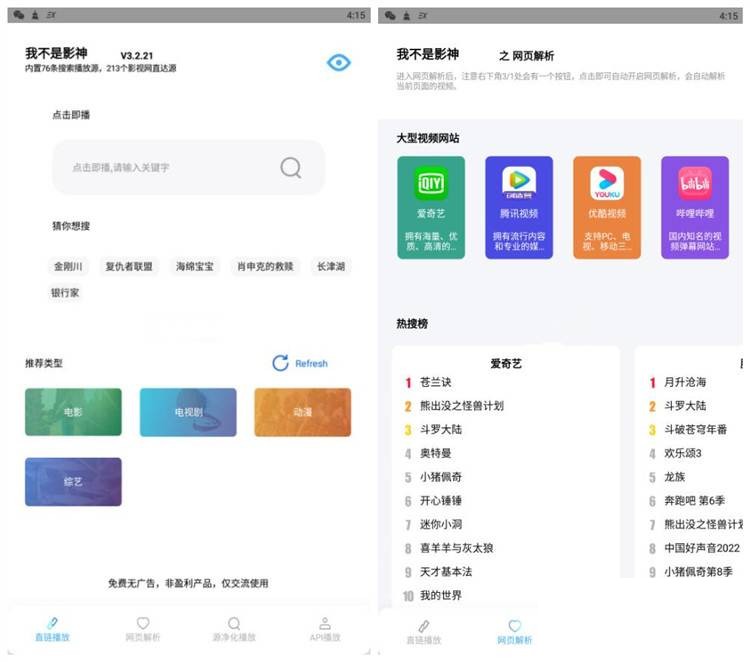Switch to 直链播放 tab in left screen

pos(53,629)
